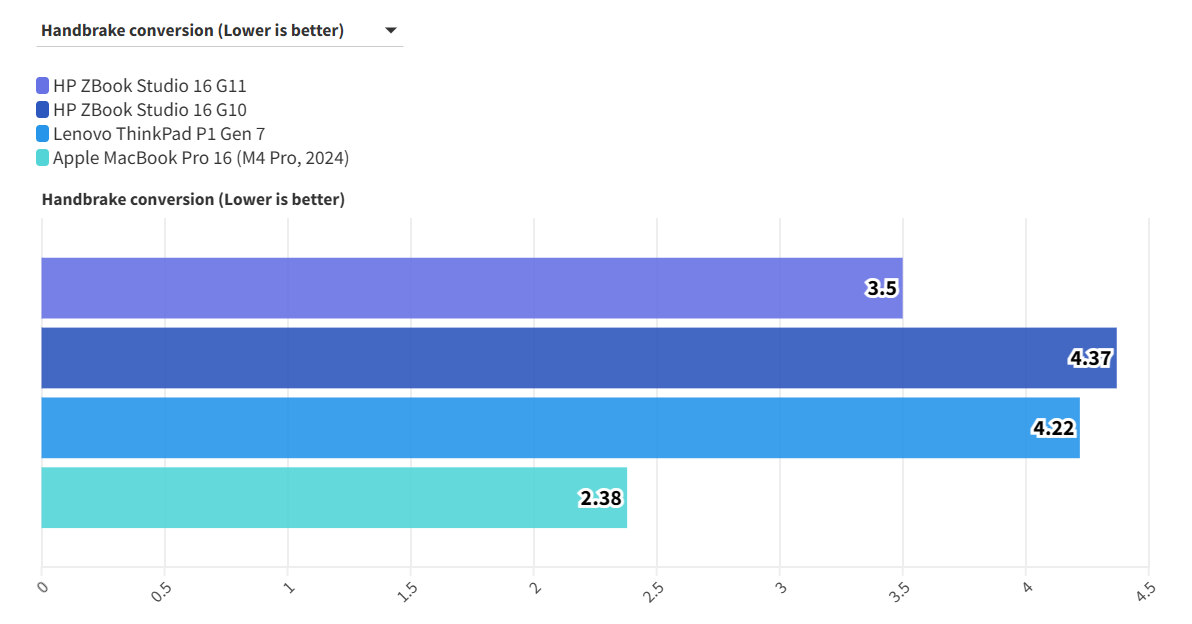Click the 4.22 value label
This screenshot has width=1192, height=624.
click(1054, 428)
